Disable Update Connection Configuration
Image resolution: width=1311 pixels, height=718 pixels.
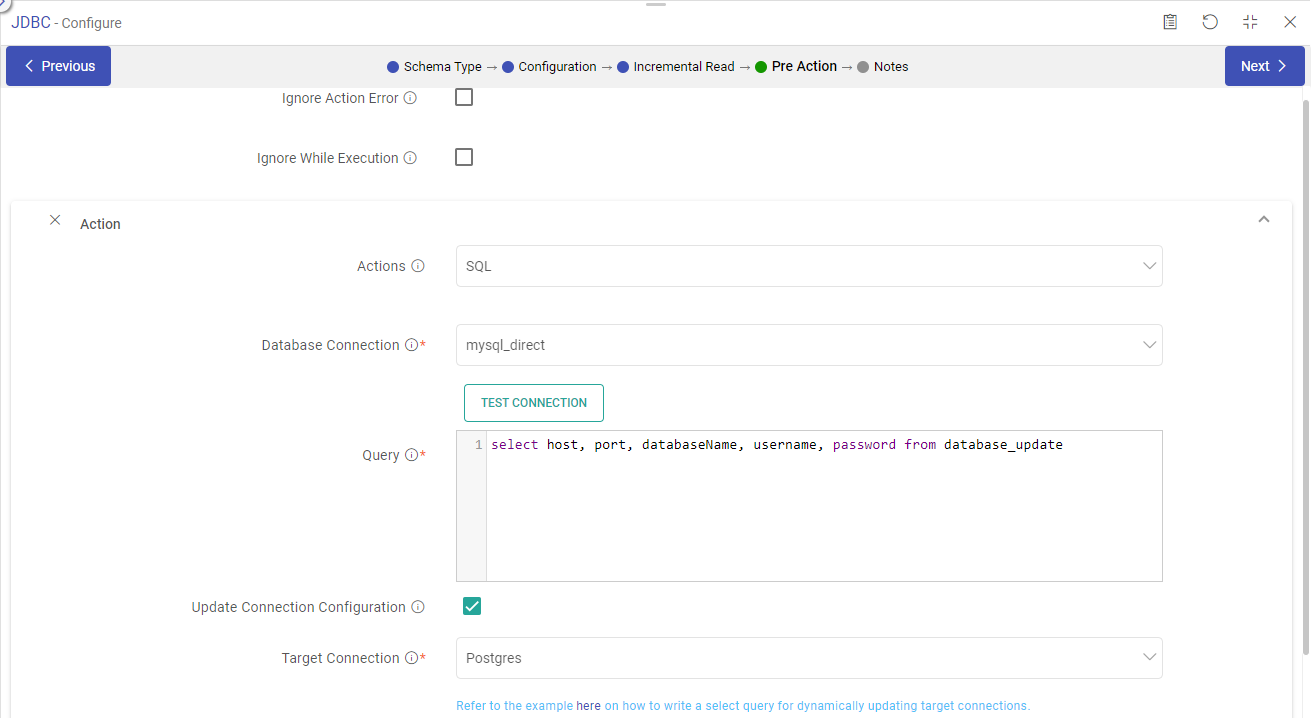471,606
